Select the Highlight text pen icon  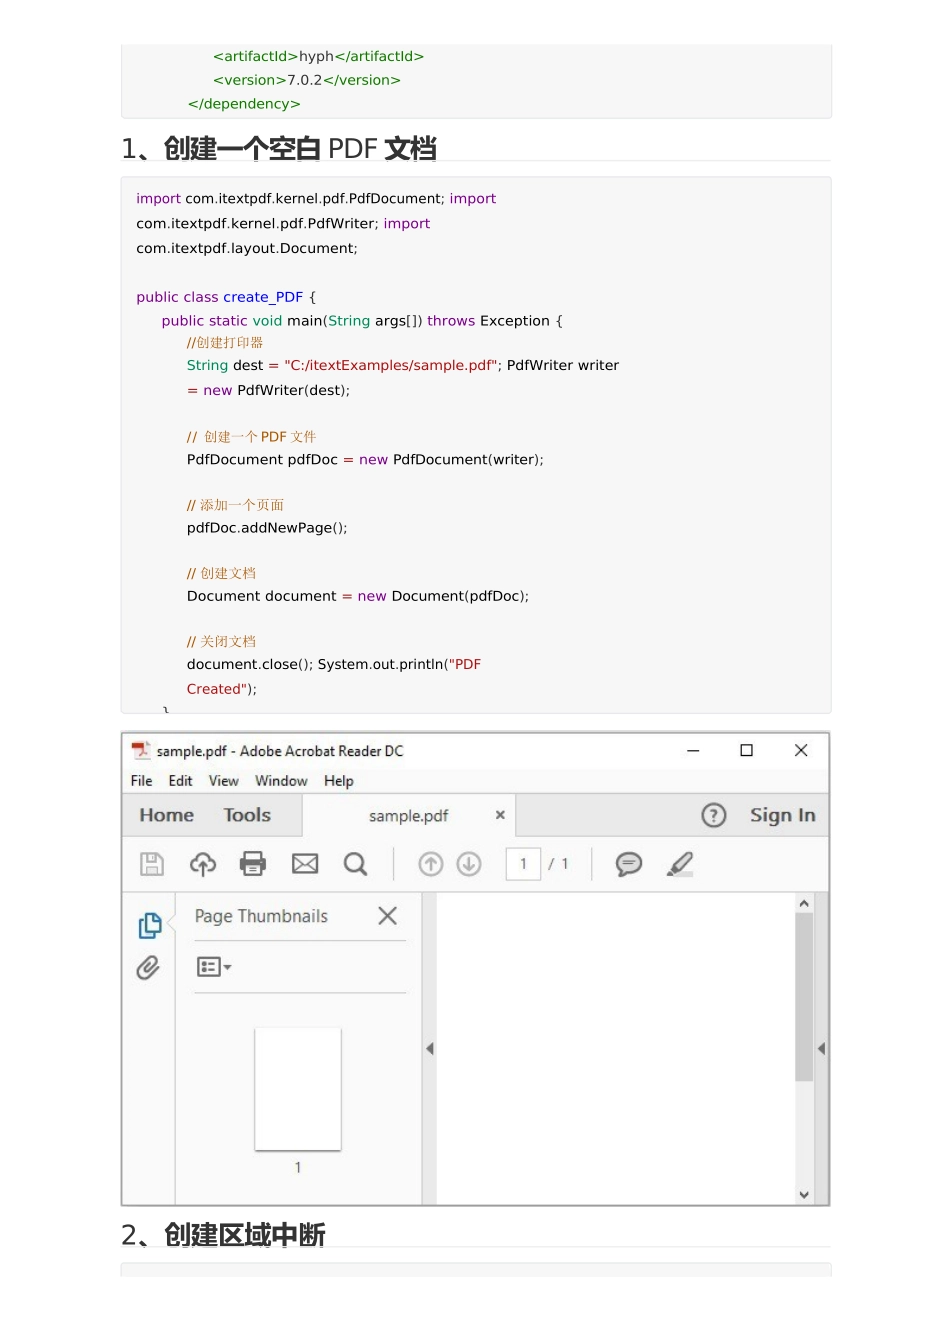[x=680, y=864]
